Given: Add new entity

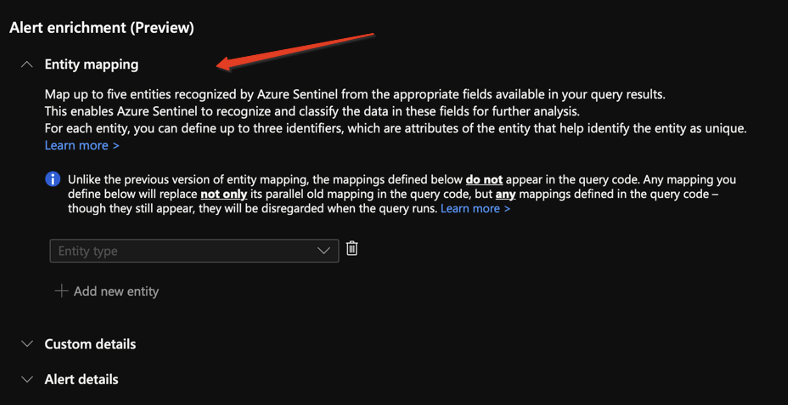Looking at the screenshot, I should click(107, 291).
